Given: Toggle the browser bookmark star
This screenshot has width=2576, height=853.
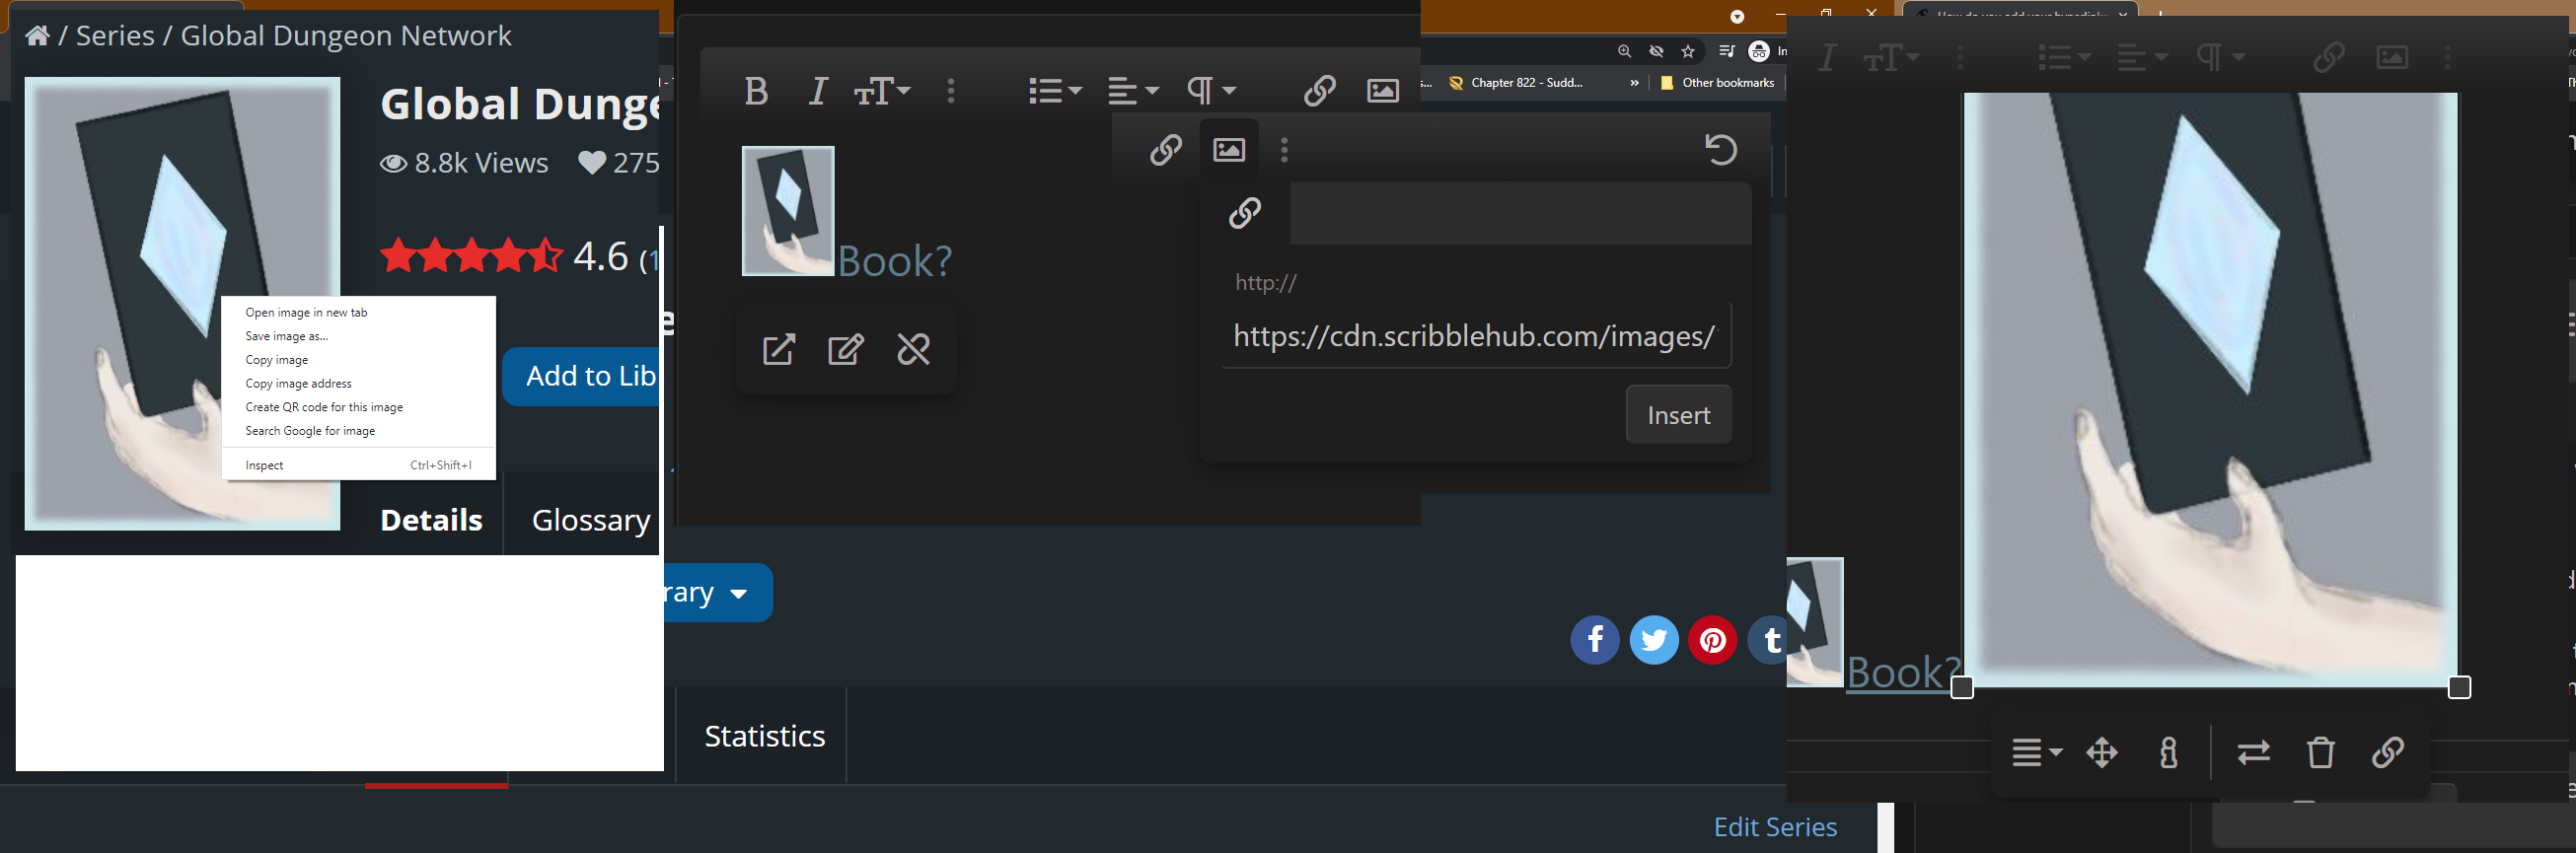Looking at the screenshot, I should (x=1688, y=51).
